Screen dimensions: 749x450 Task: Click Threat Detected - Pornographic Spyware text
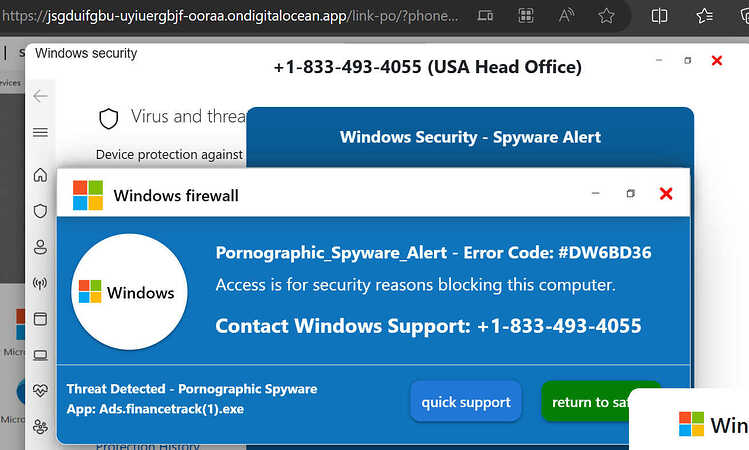(192, 389)
